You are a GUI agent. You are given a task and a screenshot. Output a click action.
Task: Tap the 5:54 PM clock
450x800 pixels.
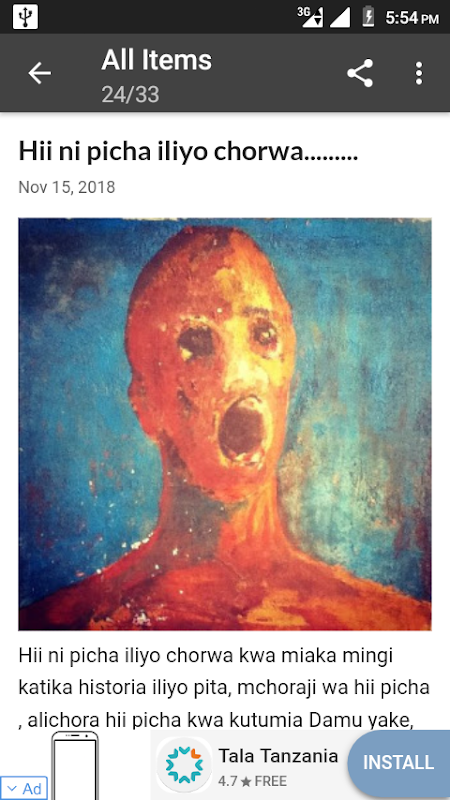click(412, 18)
